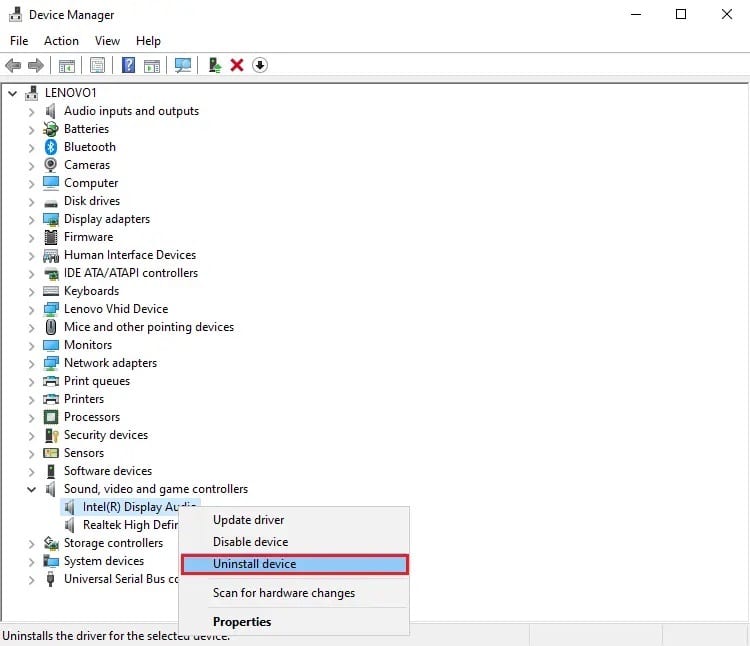The width and height of the screenshot is (750, 646).
Task: Click the Show/Hide console tree toolbar icon
Action: (x=66, y=65)
